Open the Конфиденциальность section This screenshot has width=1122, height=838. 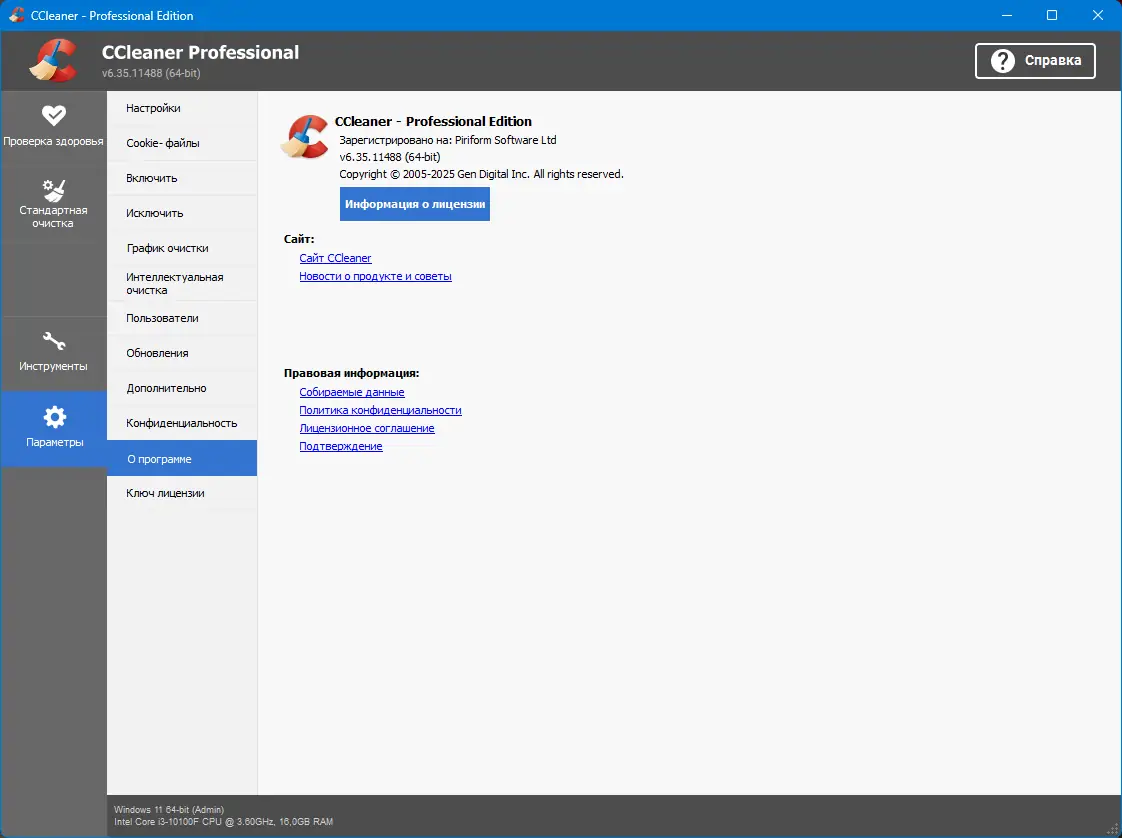pos(182,424)
